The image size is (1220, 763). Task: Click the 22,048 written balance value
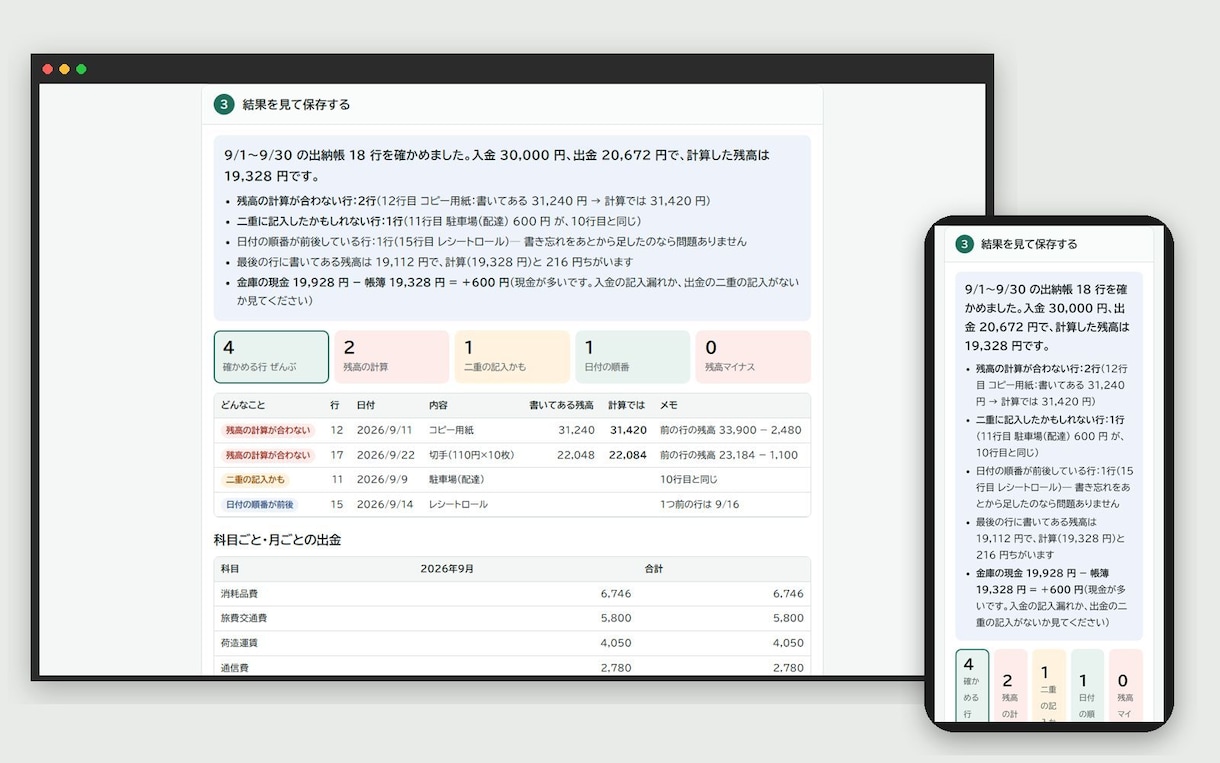coord(576,455)
